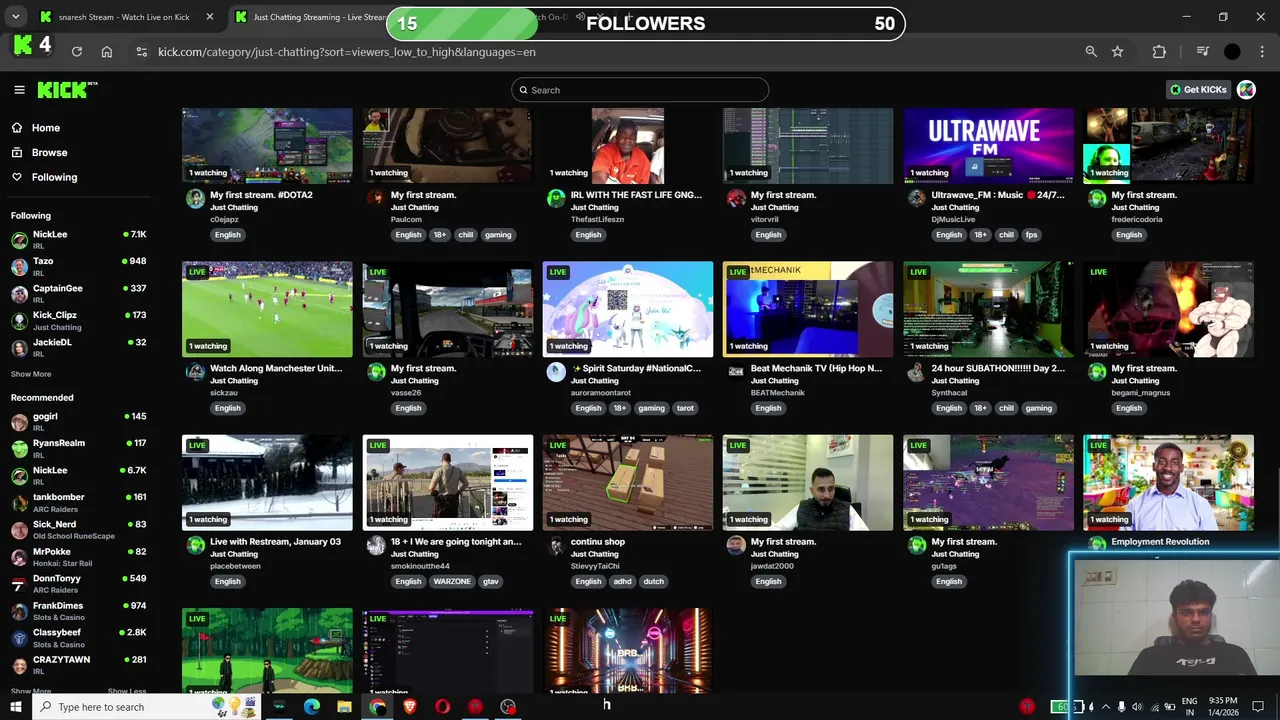Open the Kick hamburger sidebar menu
Screen dimensions: 1280x720
19,90
